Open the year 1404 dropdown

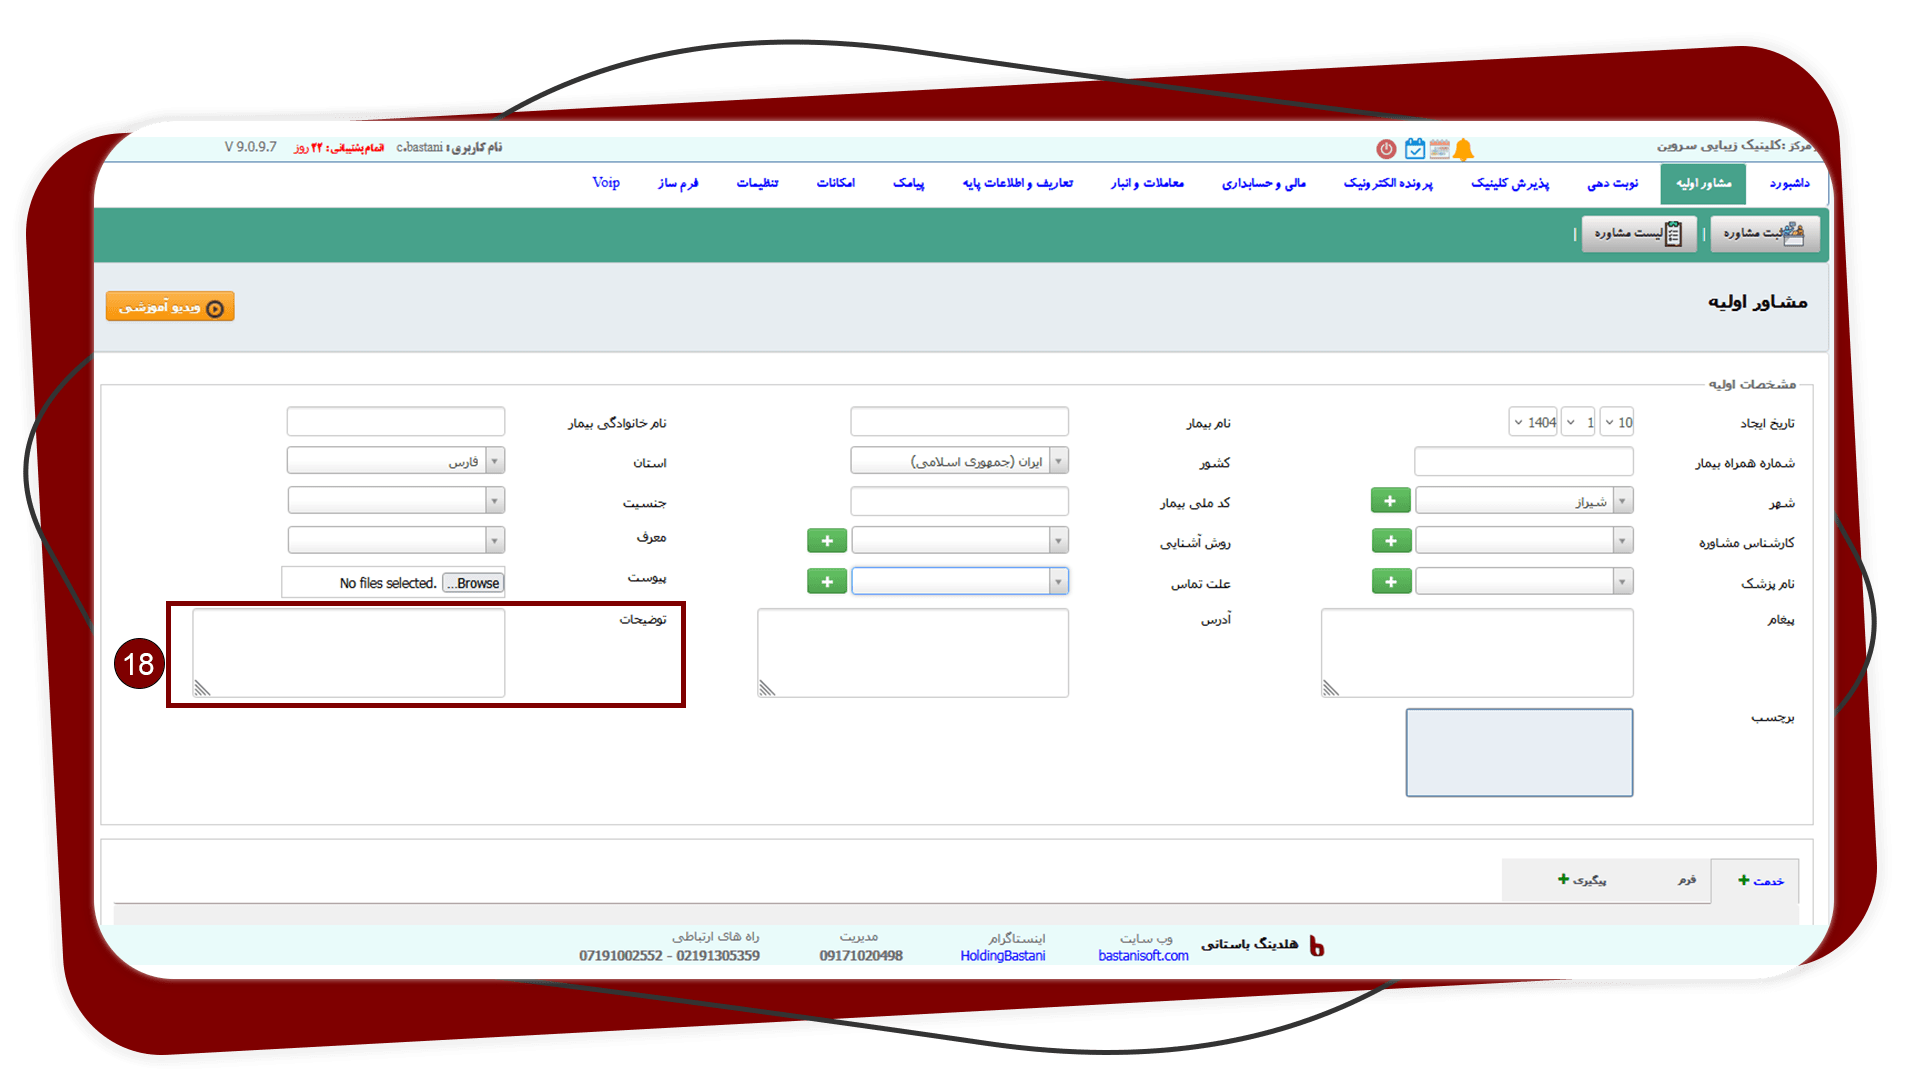[1533, 422]
